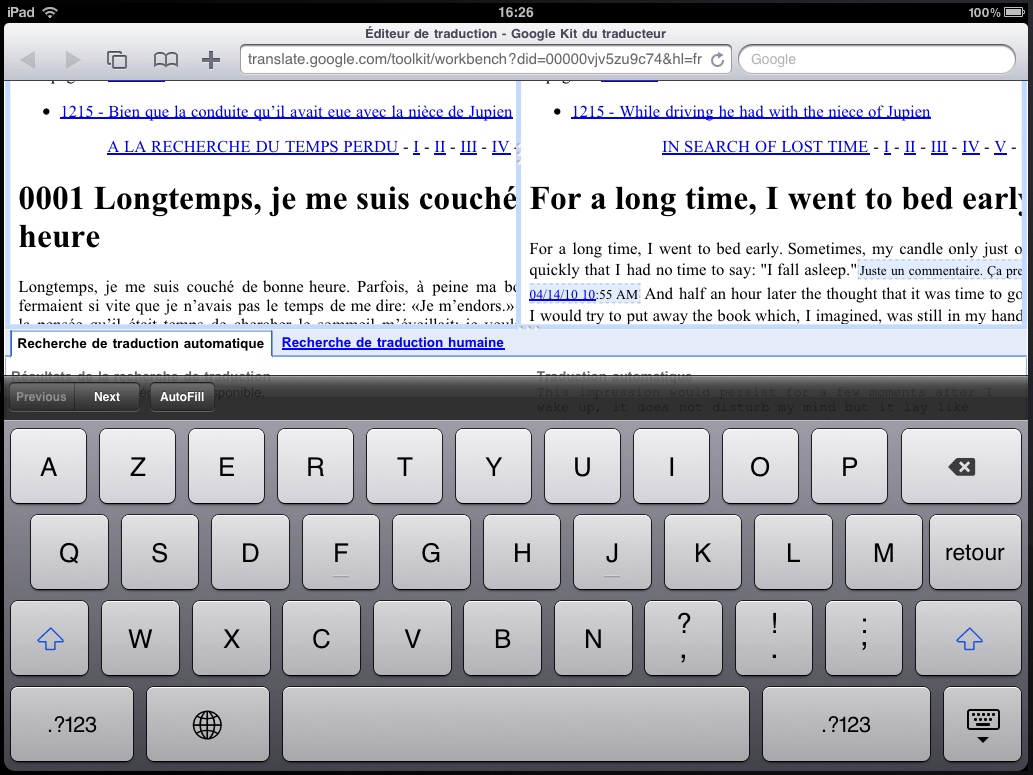Tap the I key on keyboard
The image size is (1033, 775).
(x=671, y=467)
